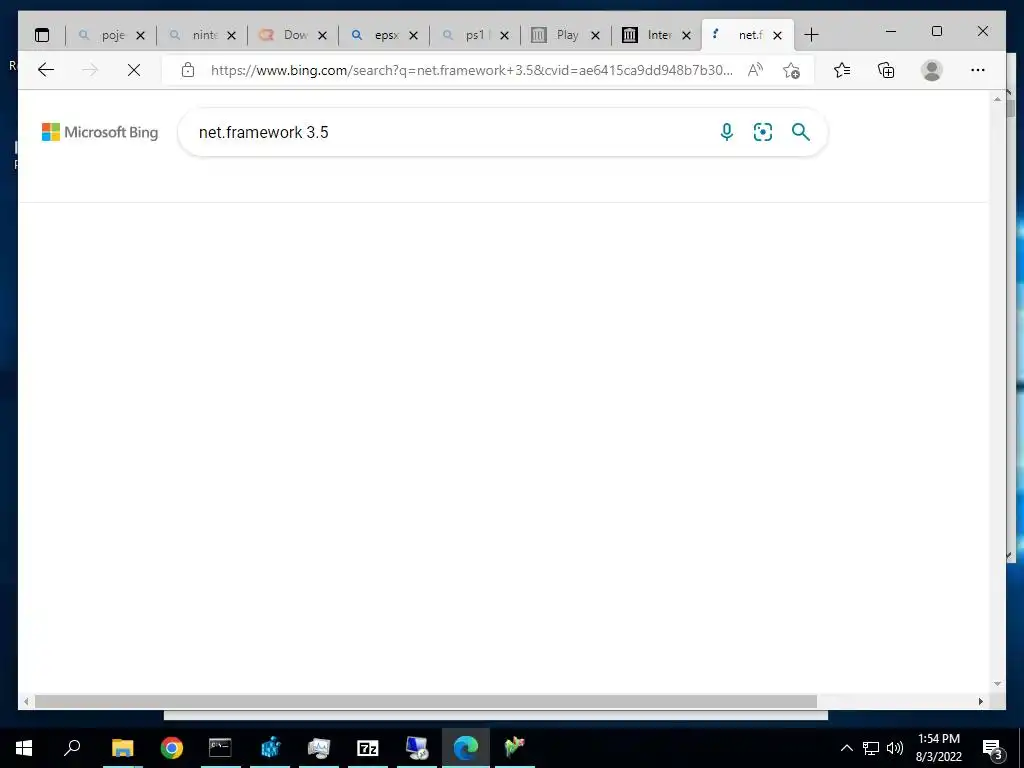Open a new browser tab
This screenshot has height=768, width=1024.
pyautogui.click(x=811, y=35)
